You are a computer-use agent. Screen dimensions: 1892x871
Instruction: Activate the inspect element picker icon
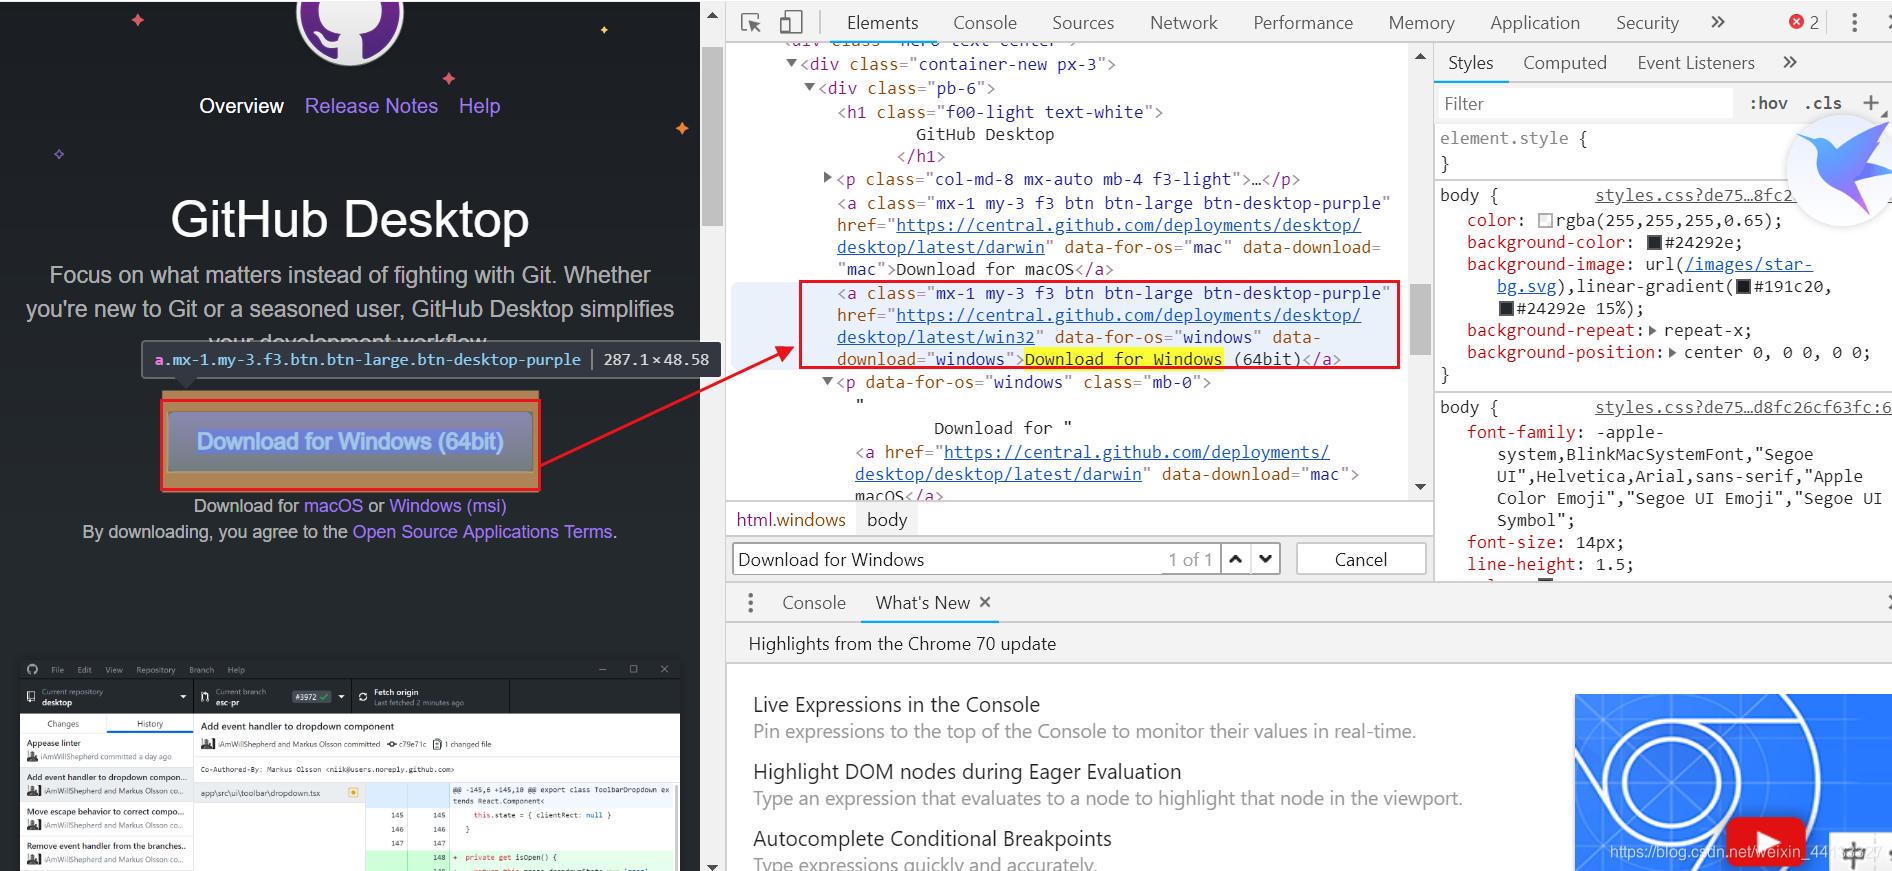point(751,22)
